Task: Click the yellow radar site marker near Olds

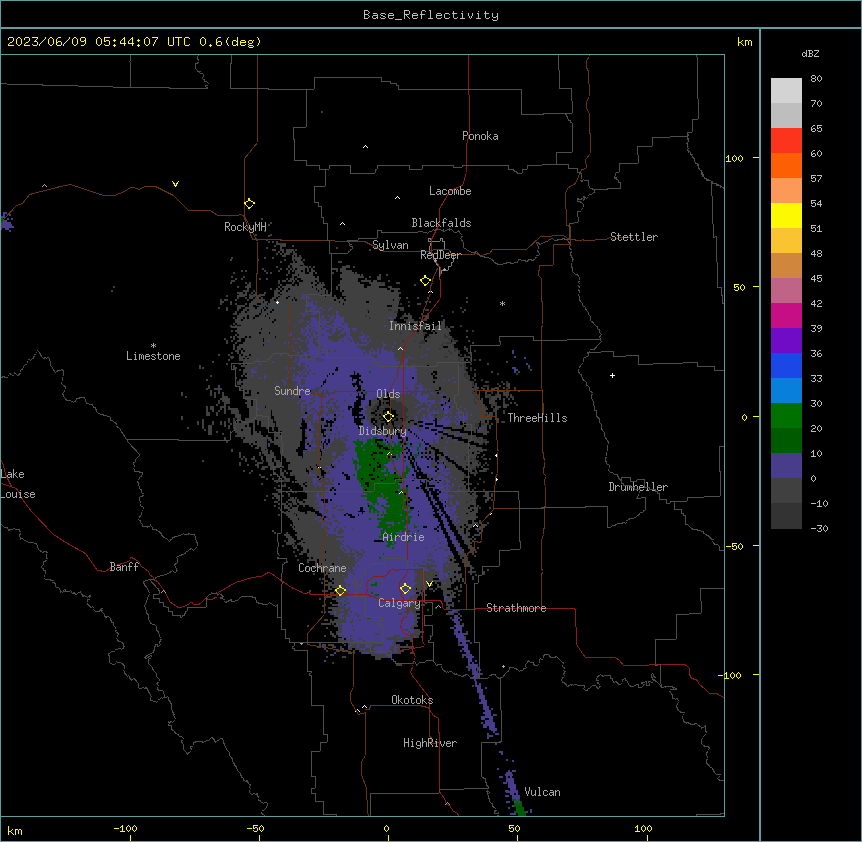Action: pos(388,417)
